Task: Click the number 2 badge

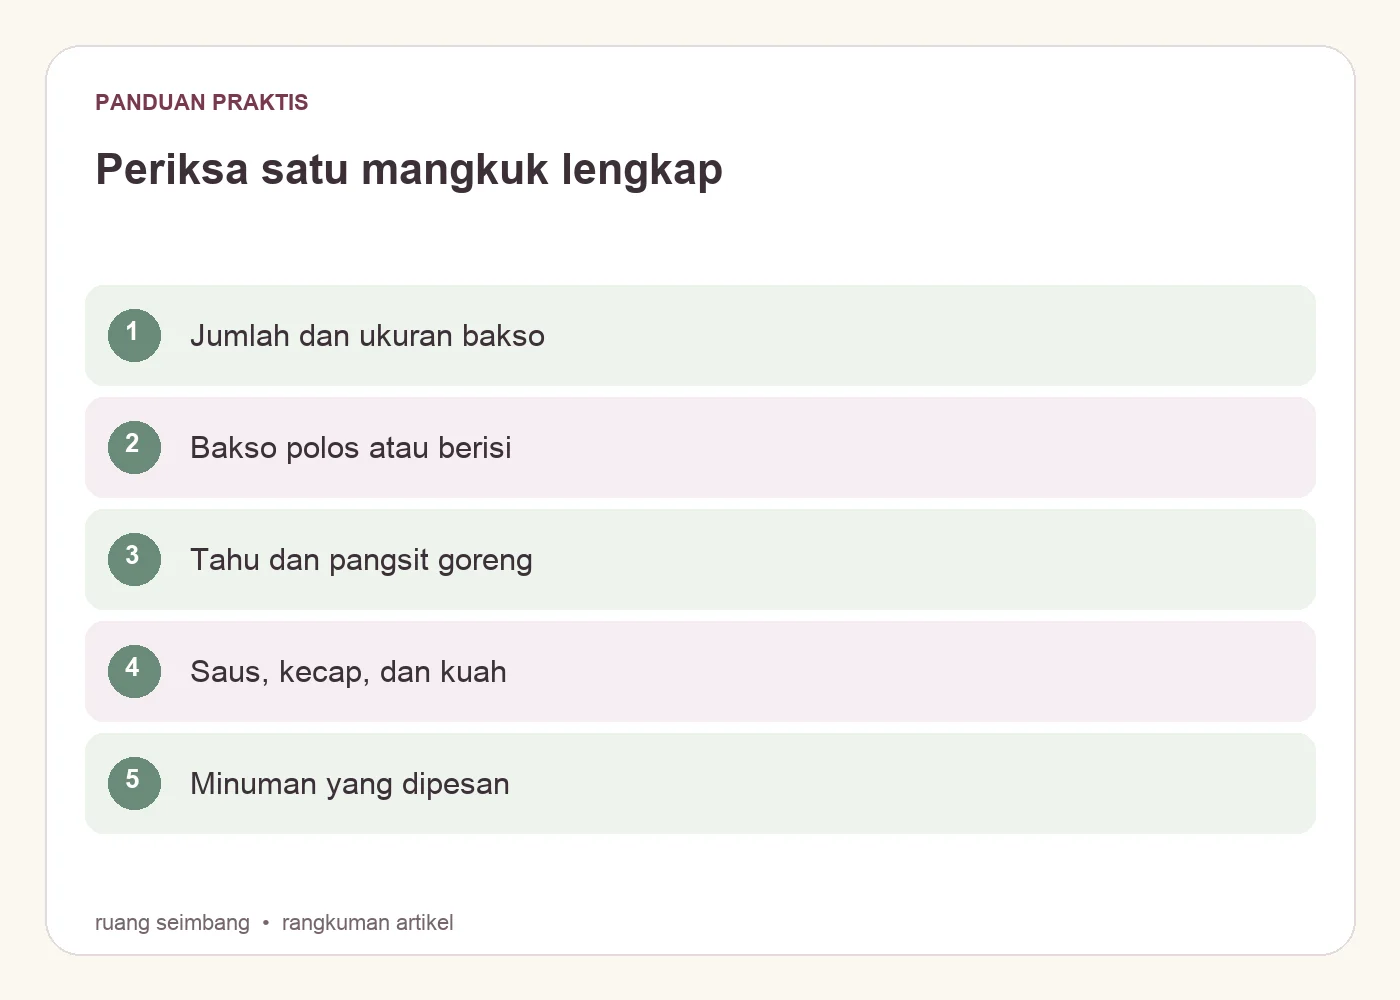Action: [134, 447]
